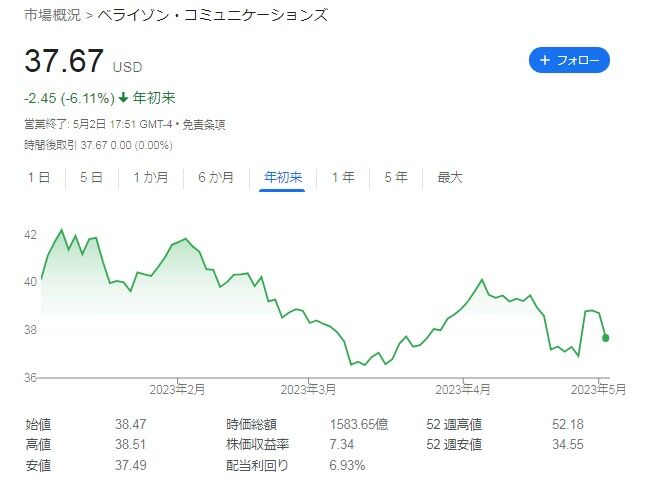This screenshot has width=647, height=480.
Task: Click the ベライゾン・コミュニケーションズ title text
Action: tap(213, 15)
